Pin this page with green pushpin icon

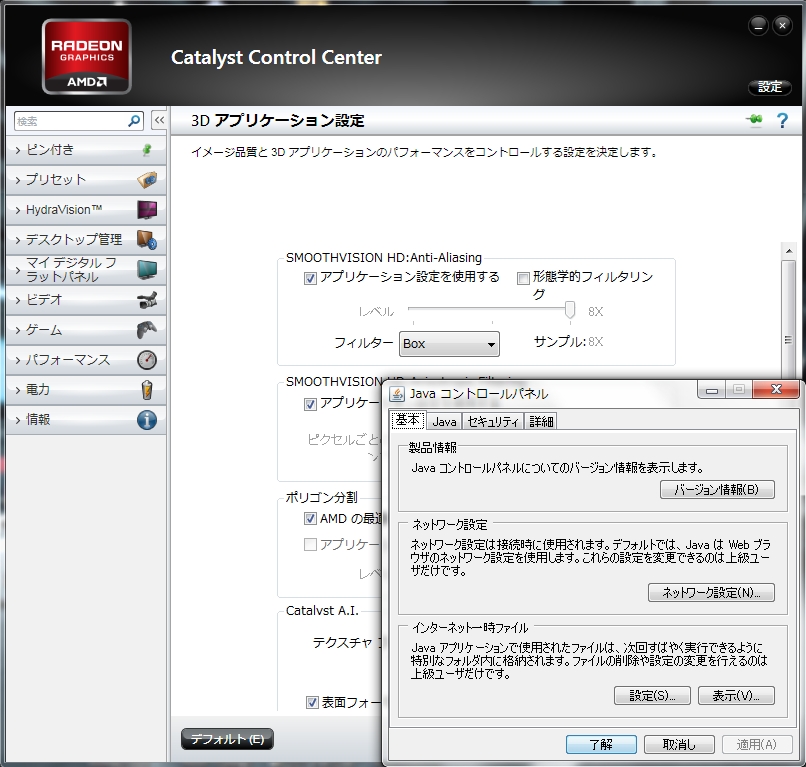(x=755, y=120)
